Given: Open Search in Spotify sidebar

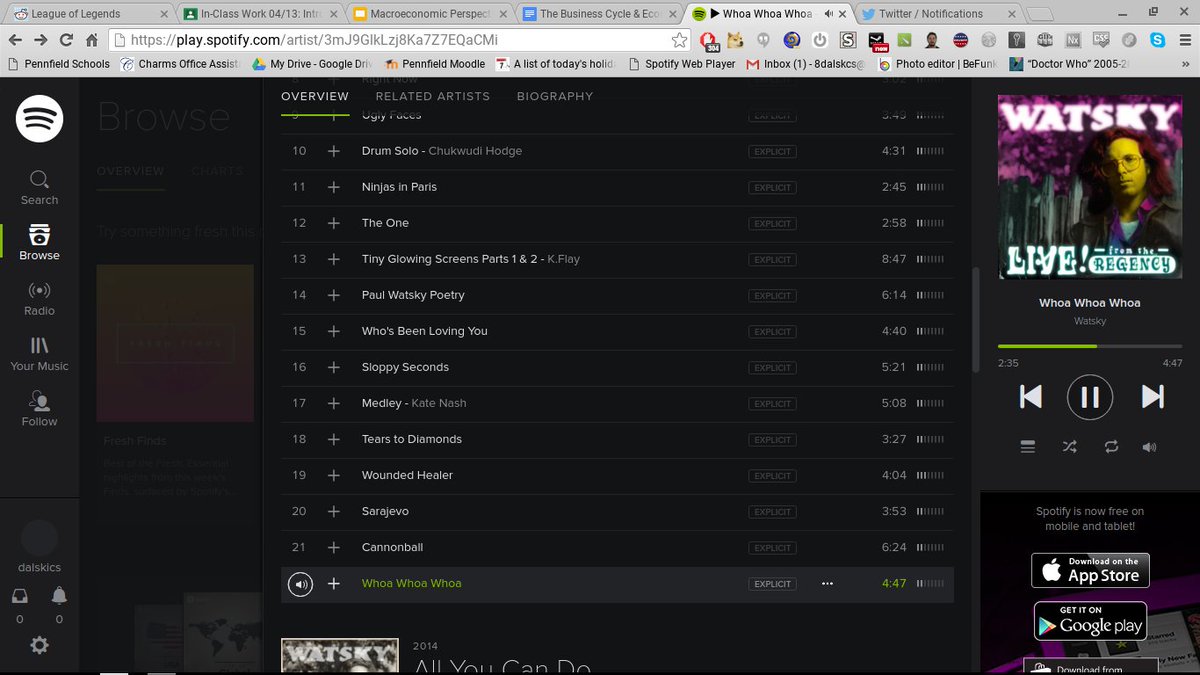Looking at the screenshot, I should tap(39, 187).
